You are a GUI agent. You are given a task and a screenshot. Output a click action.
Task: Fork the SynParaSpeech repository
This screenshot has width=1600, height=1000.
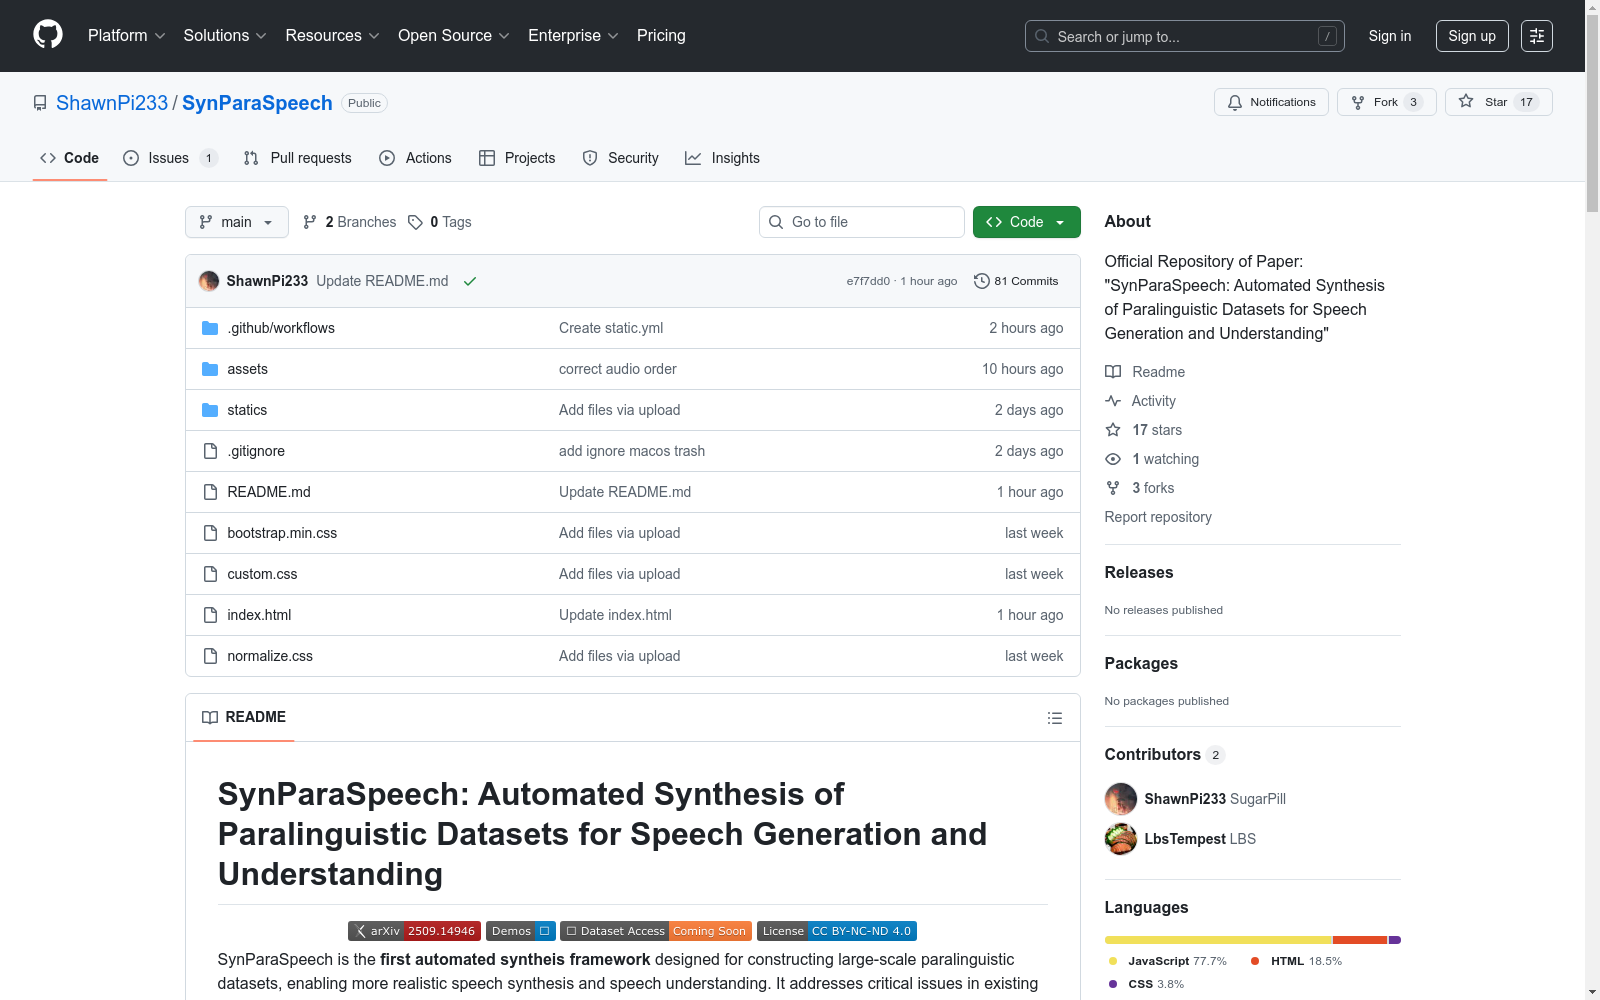click(x=1386, y=102)
